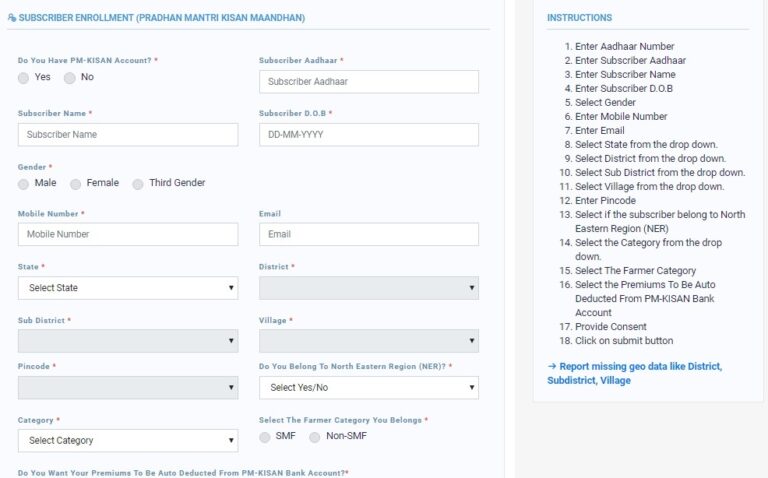Open the Sub District dropdown
Viewport: 768px width, 478px height.
pos(128,341)
